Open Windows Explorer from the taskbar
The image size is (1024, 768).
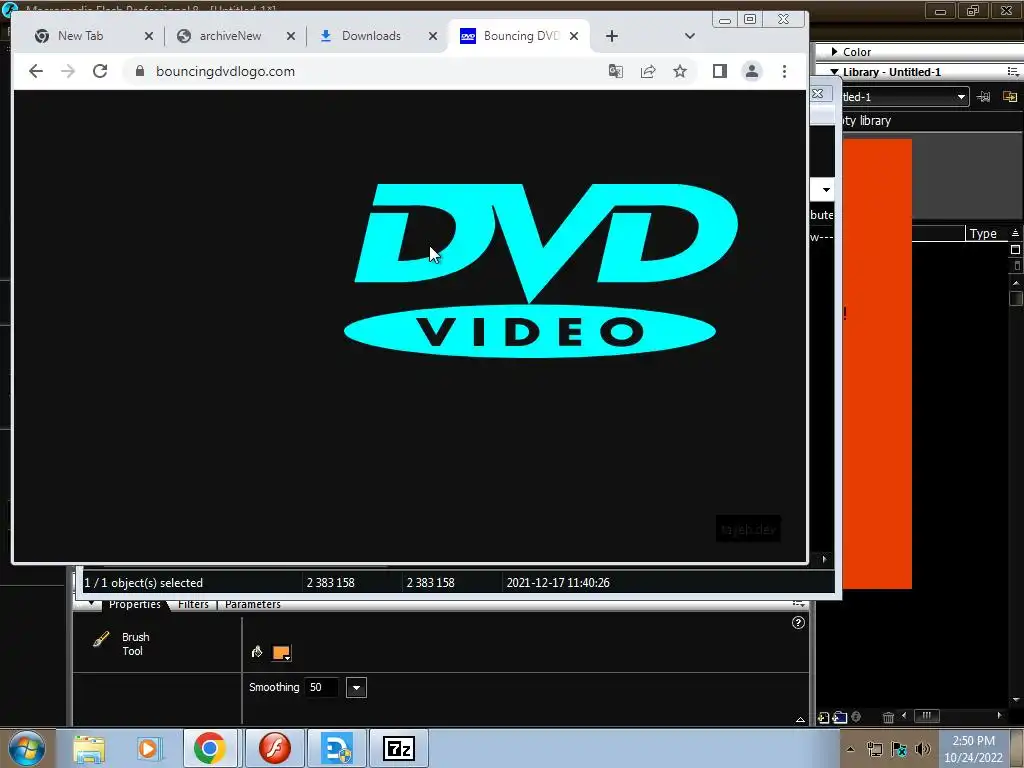tap(89, 748)
